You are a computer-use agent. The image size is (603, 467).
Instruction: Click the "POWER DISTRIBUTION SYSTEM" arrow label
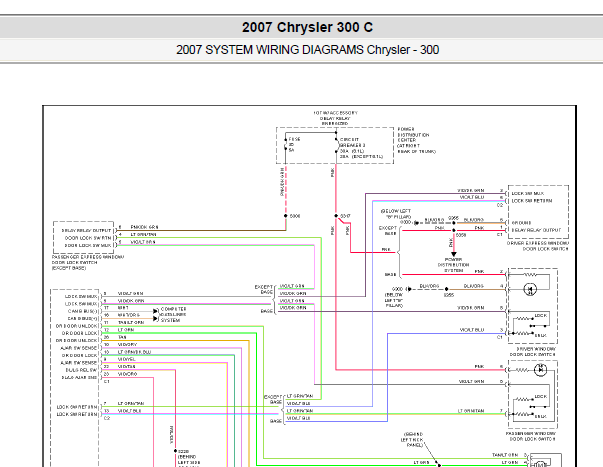click(453, 265)
